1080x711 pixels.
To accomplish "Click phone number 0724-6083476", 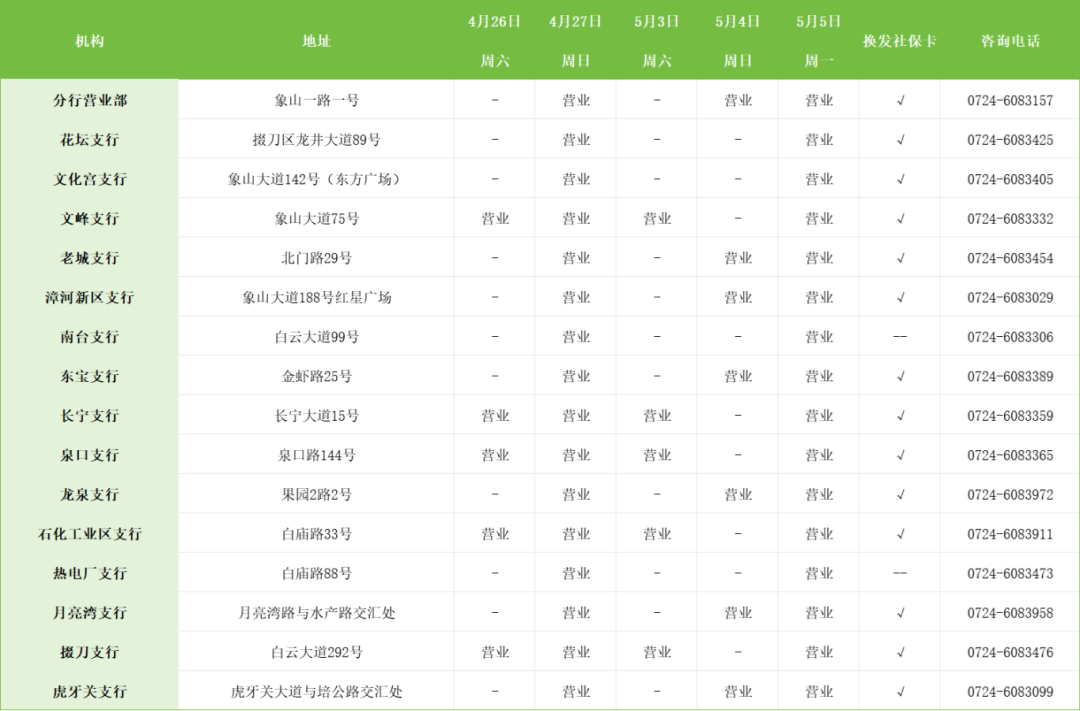I will [x=1010, y=652].
